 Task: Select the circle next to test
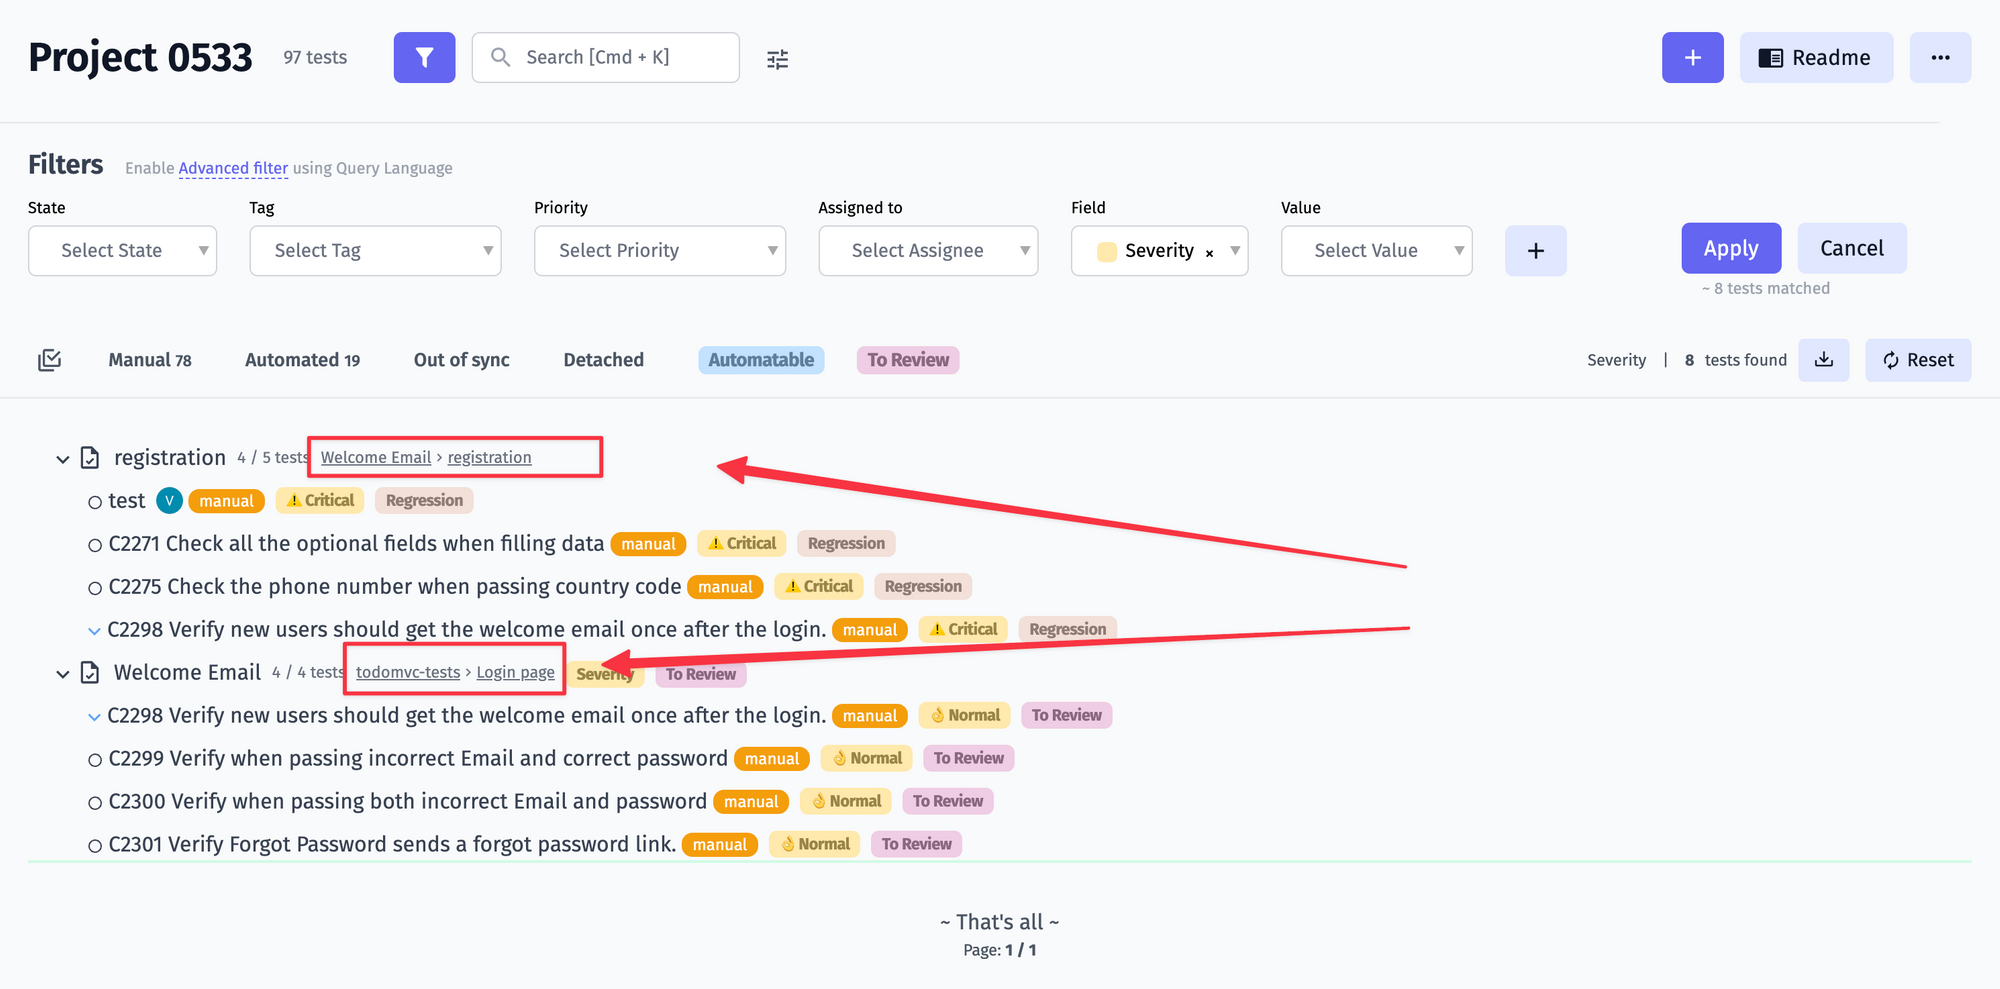(x=95, y=502)
